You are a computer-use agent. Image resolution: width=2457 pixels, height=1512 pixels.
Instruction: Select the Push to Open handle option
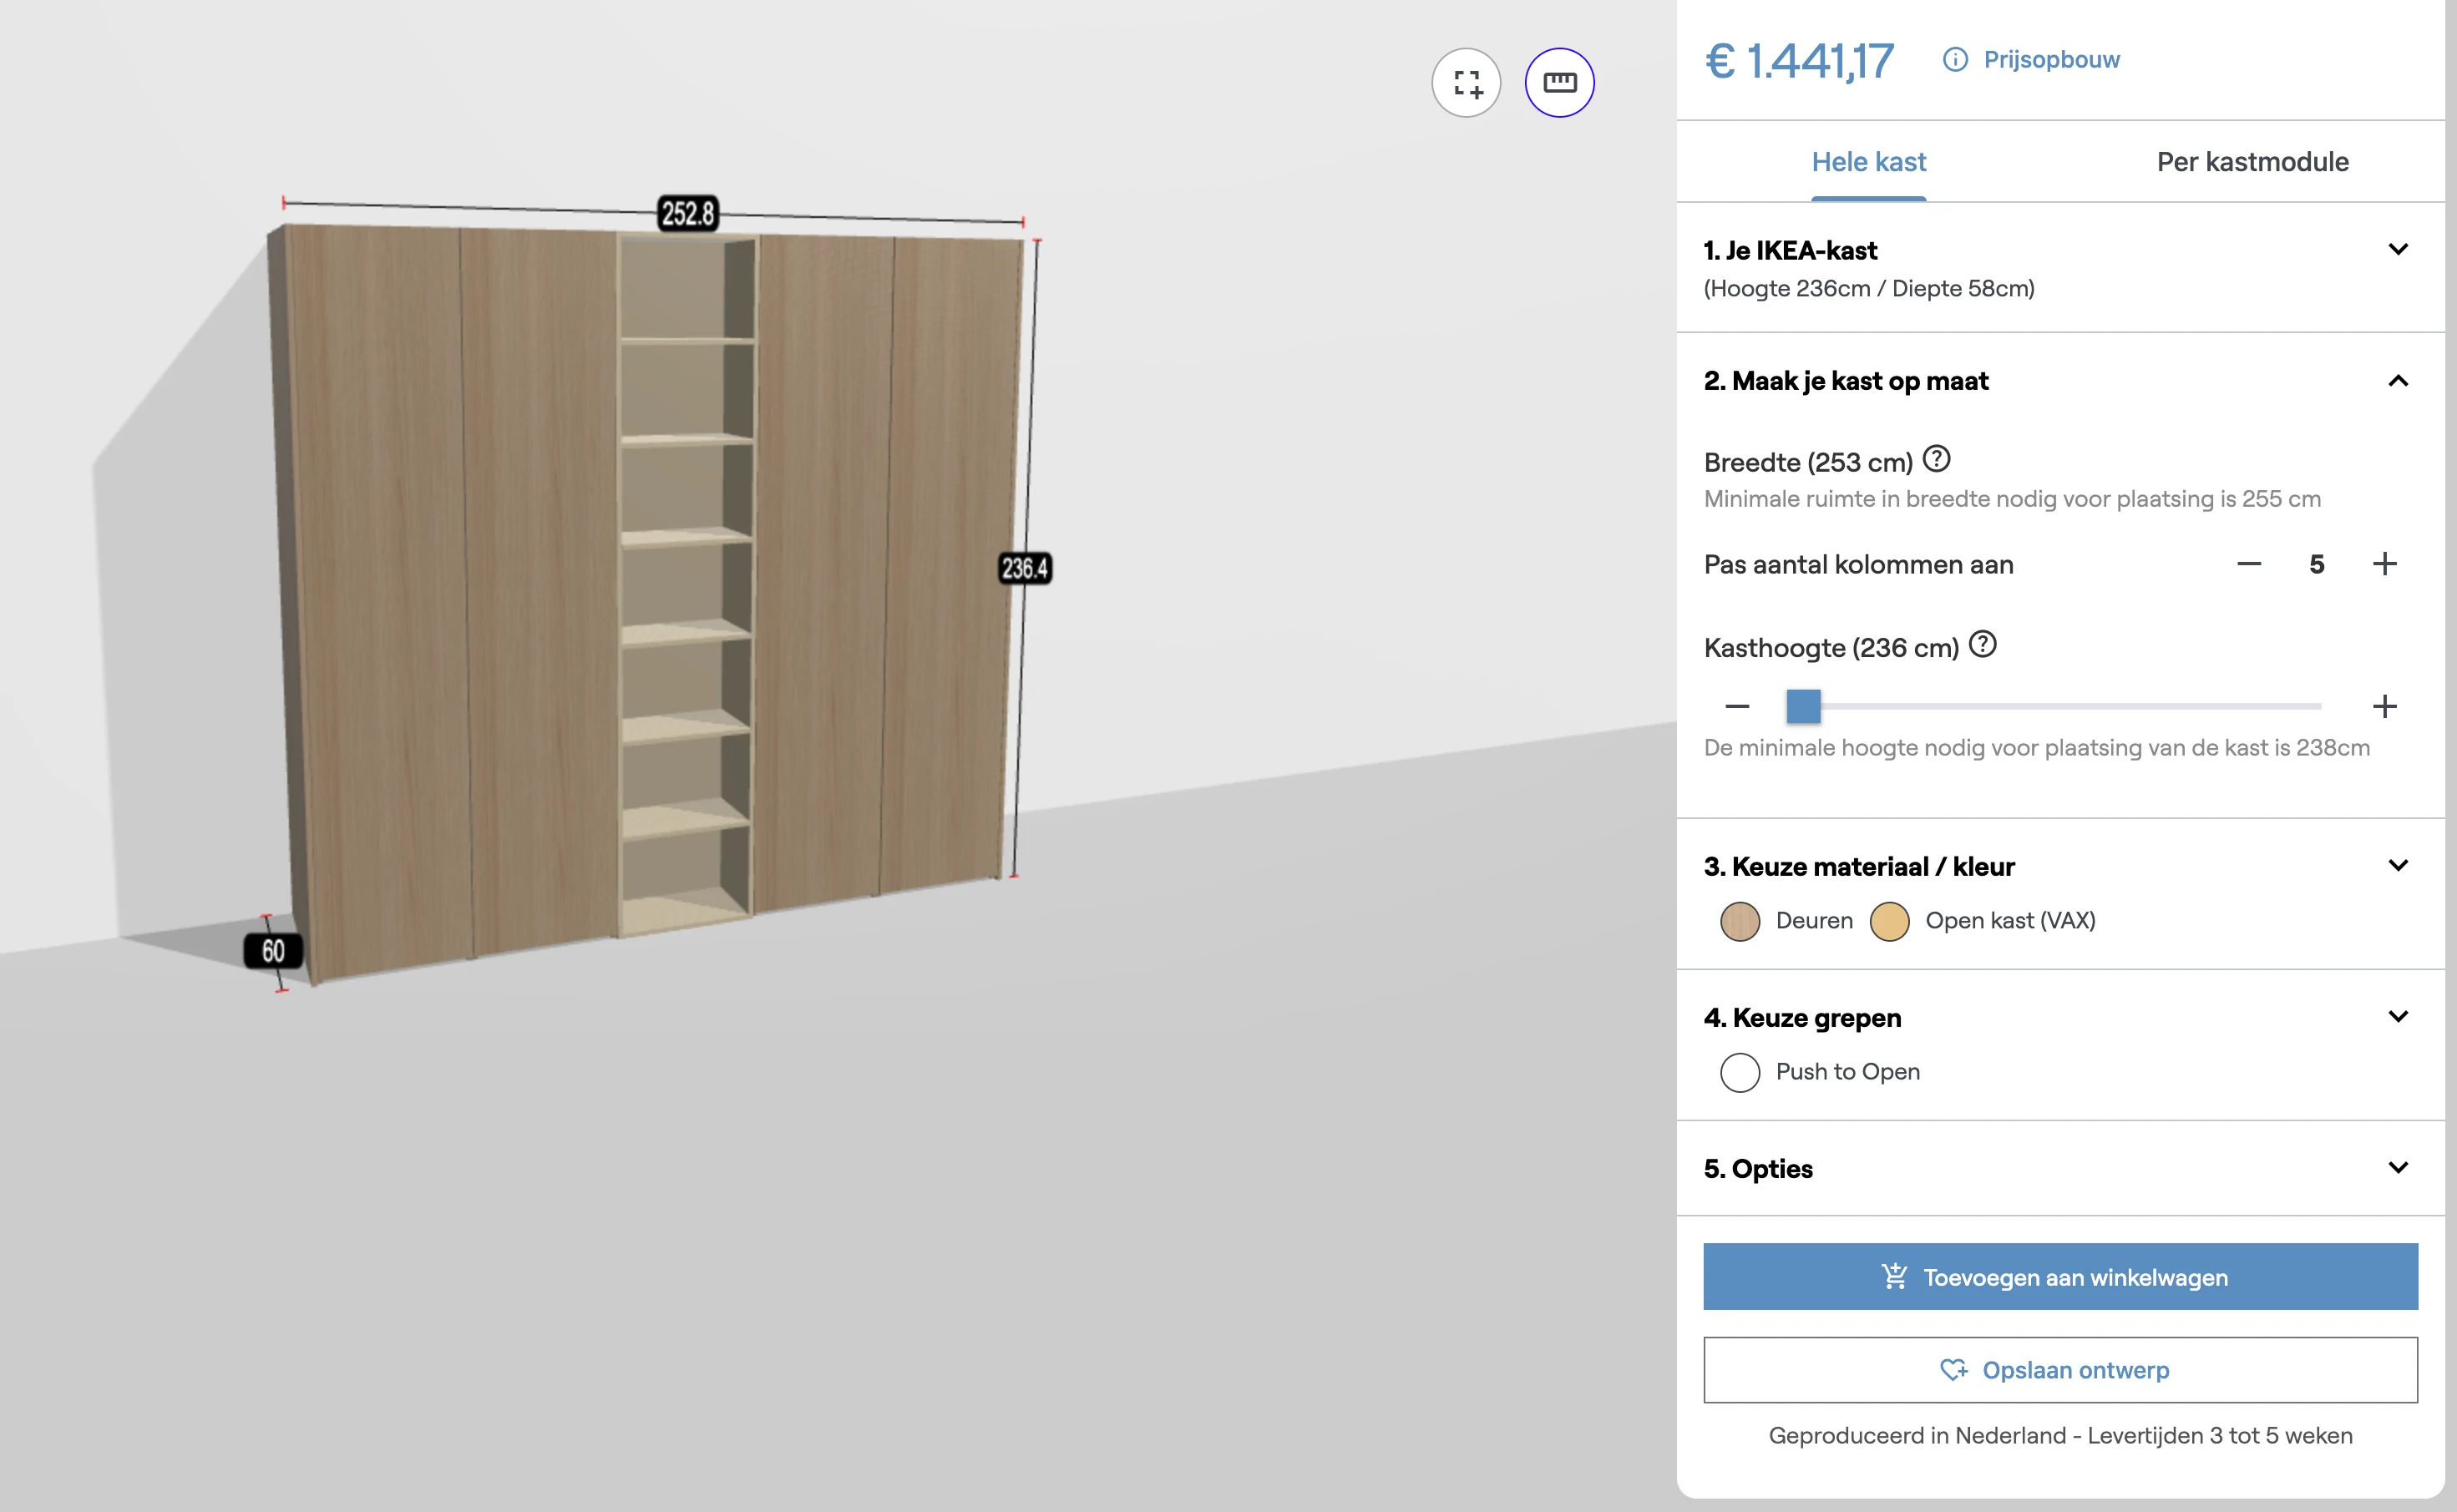pos(1740,1072)
